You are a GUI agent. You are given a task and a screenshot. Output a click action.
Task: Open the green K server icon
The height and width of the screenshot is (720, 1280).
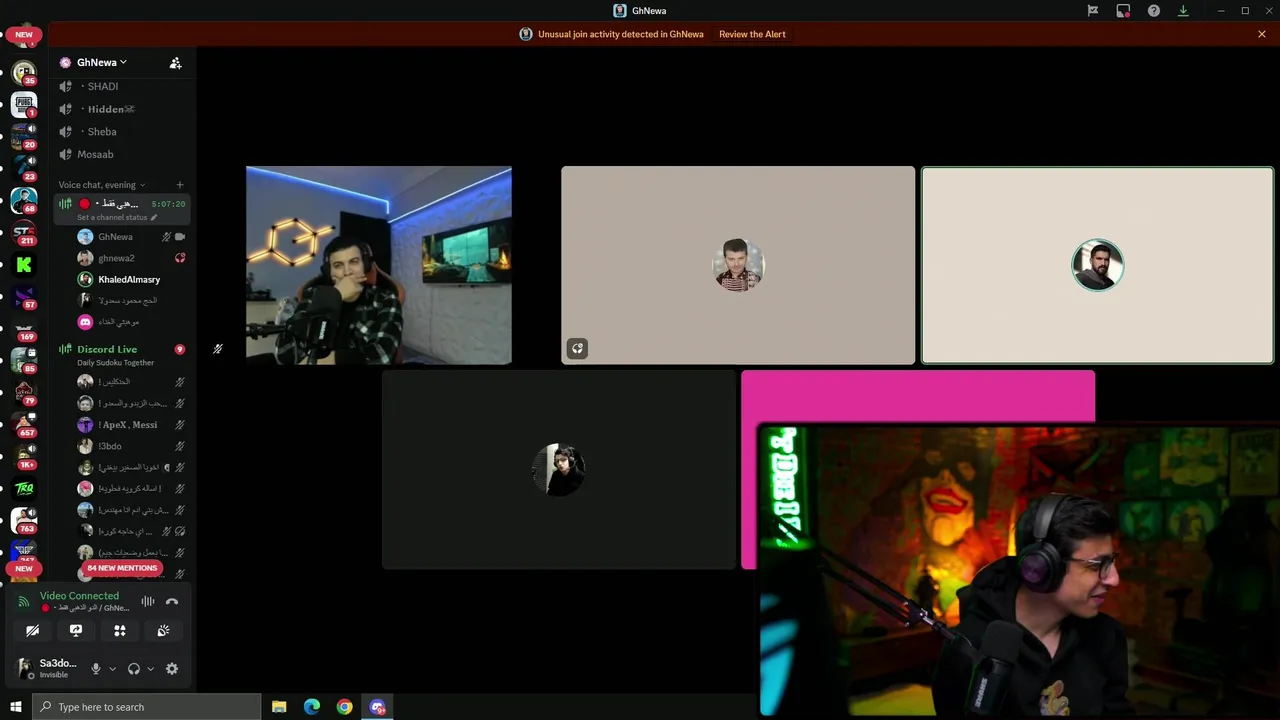pyautogui.click(x=24, y=265)
